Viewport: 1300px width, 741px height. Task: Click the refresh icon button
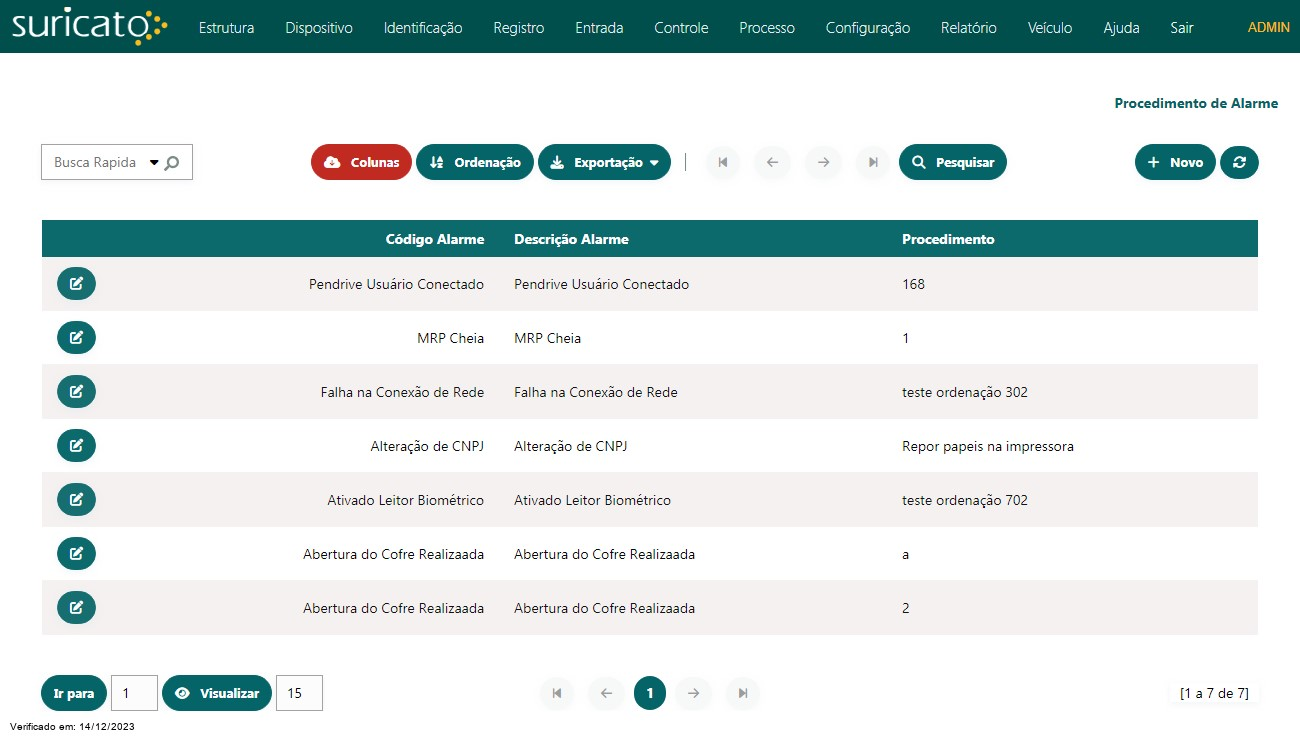(1239, 162)
